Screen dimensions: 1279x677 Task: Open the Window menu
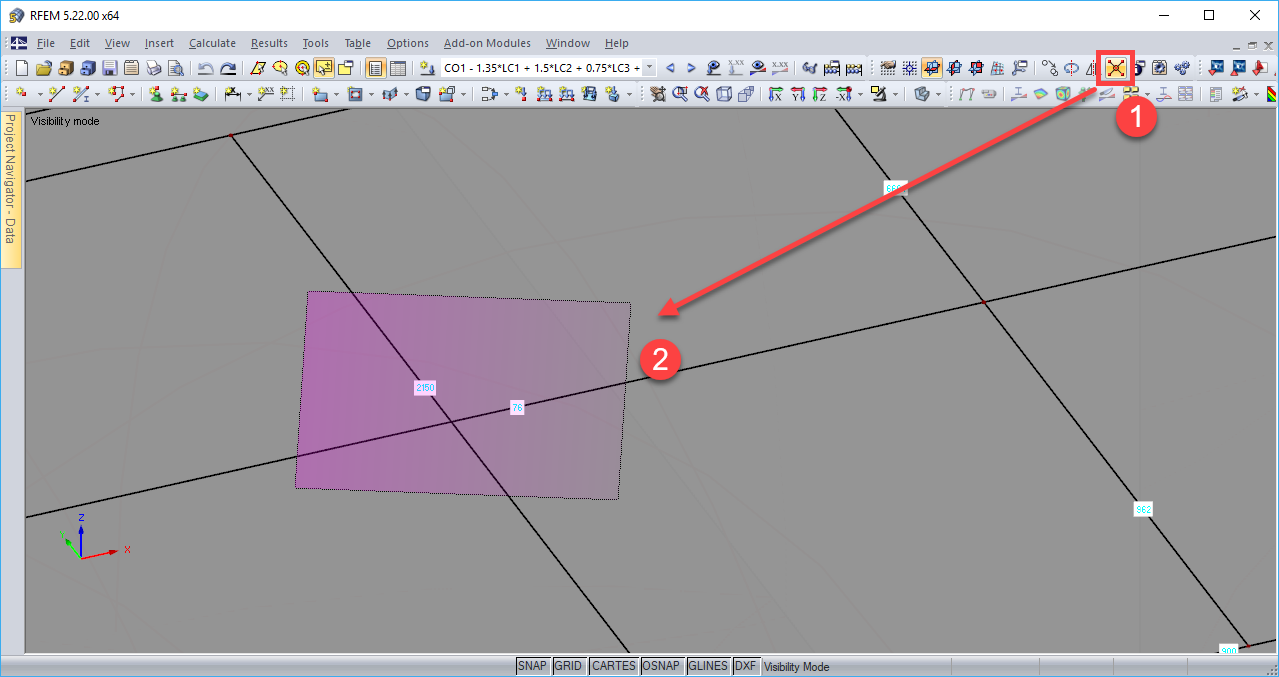[x=568, y=43]
